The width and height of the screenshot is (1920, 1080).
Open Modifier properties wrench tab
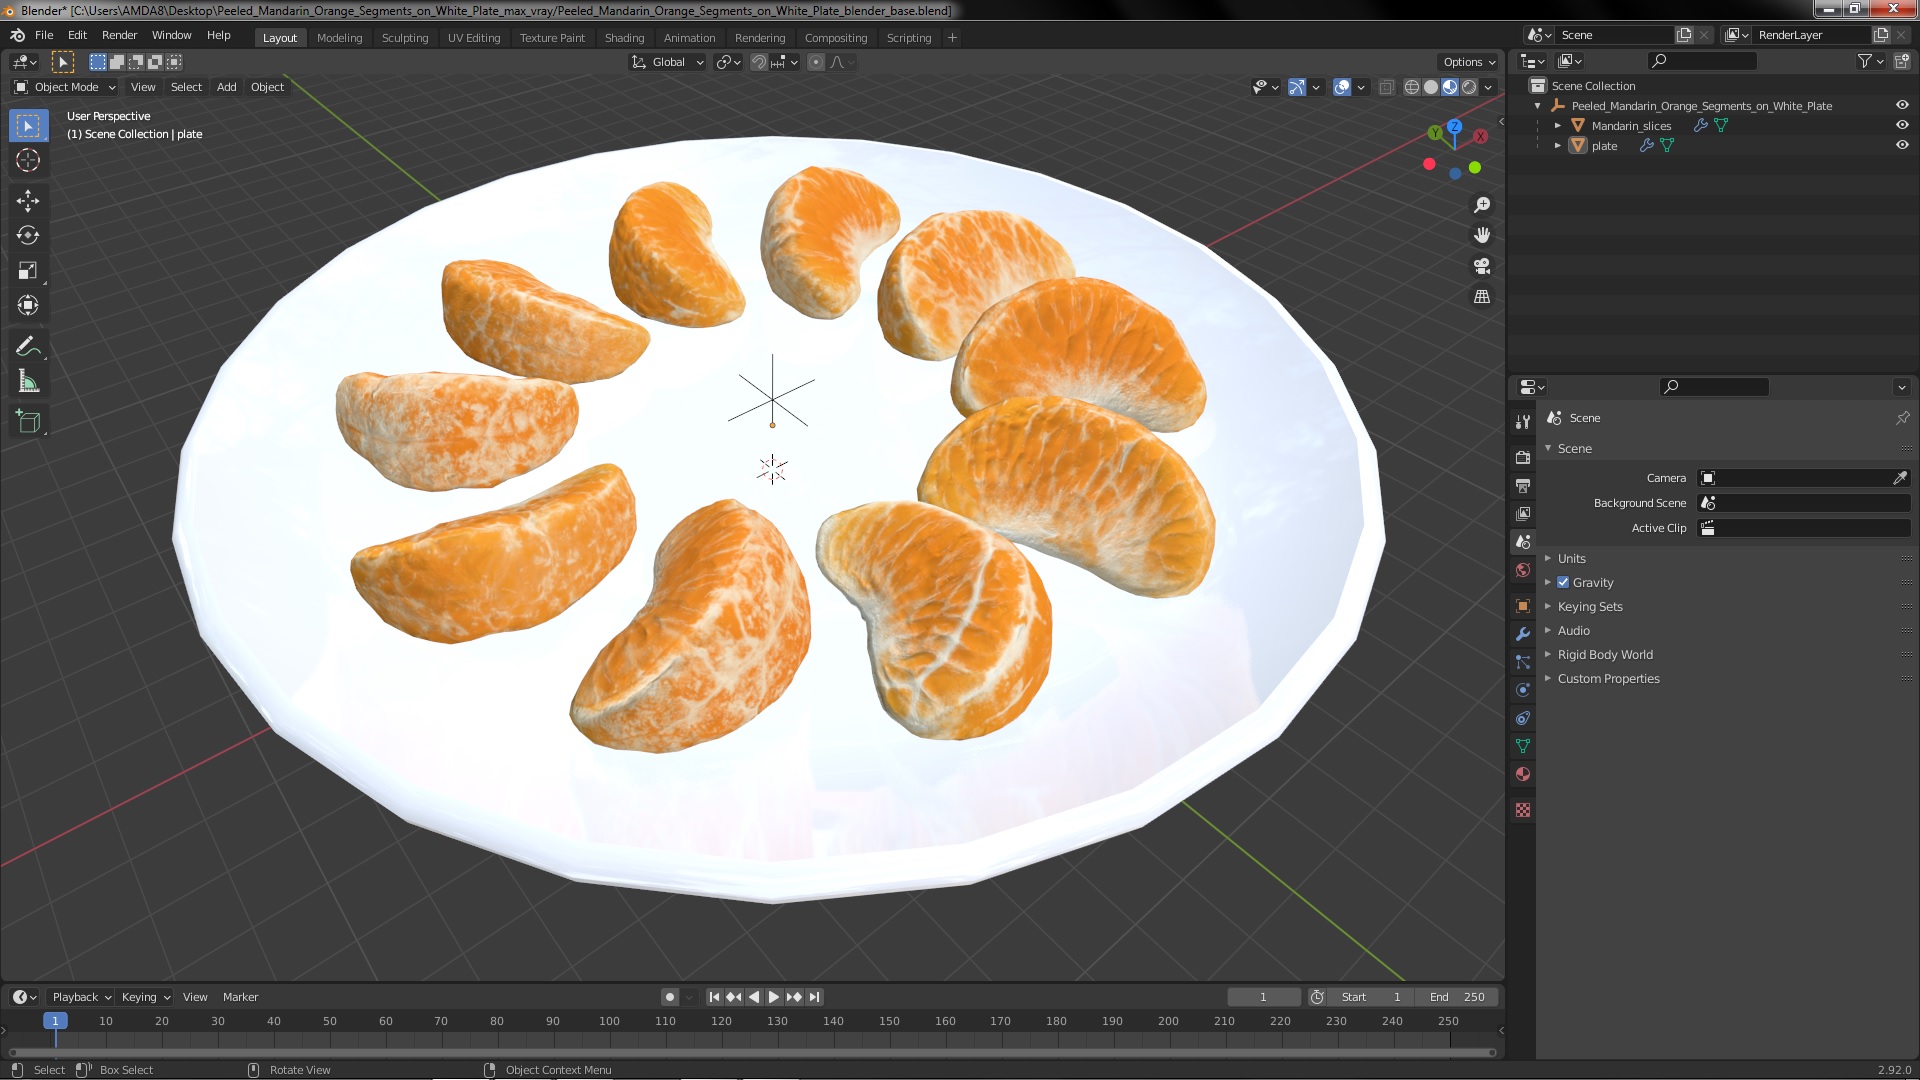[1523, 634]
